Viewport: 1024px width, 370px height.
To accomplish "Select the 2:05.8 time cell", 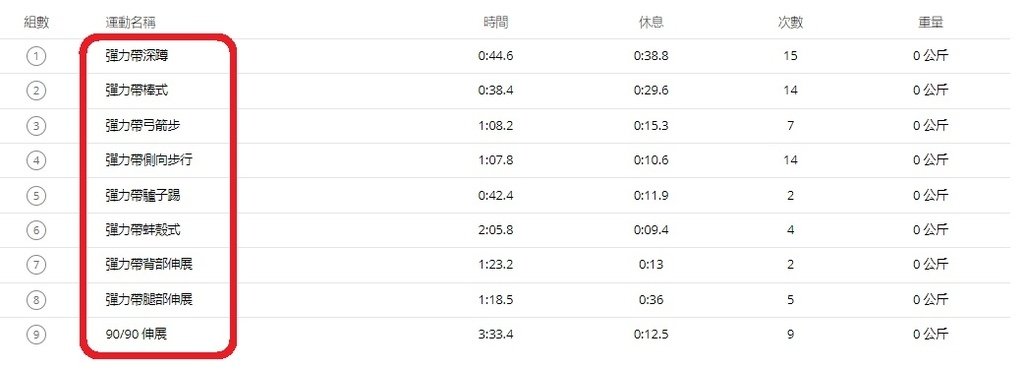I will pos(496,230).
